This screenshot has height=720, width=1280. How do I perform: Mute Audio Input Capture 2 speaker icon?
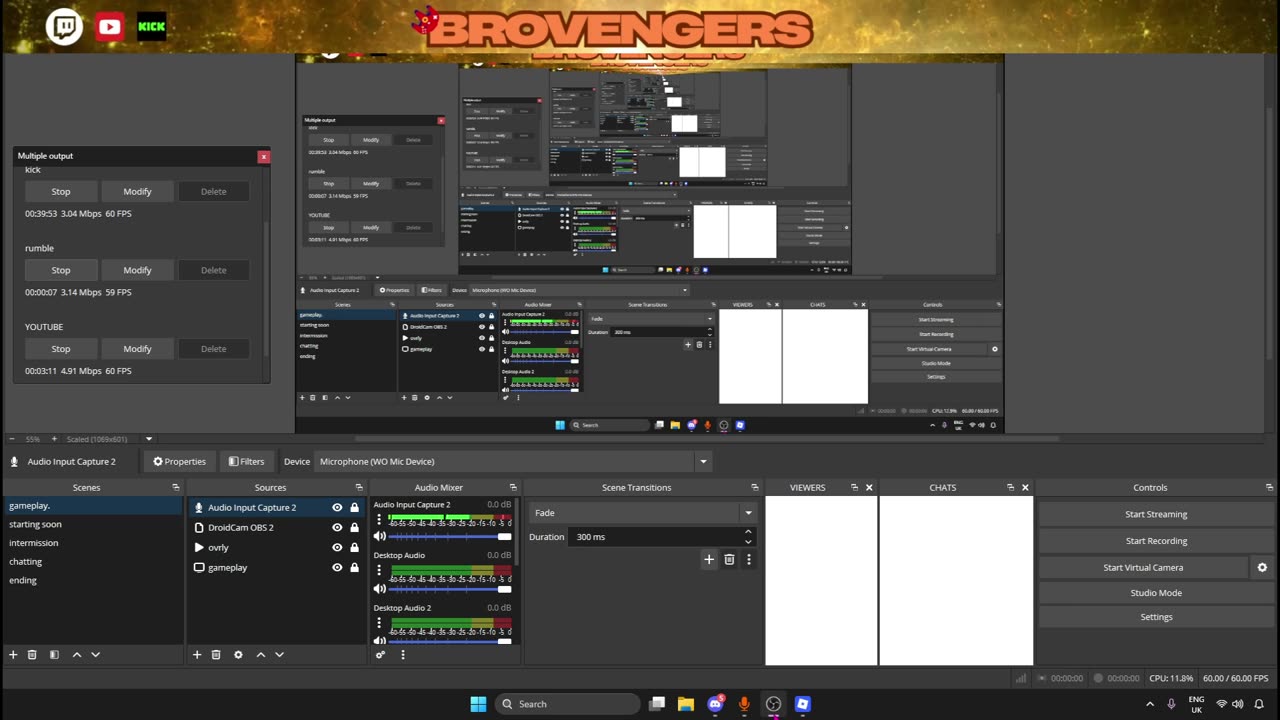[x=379, y=536]
